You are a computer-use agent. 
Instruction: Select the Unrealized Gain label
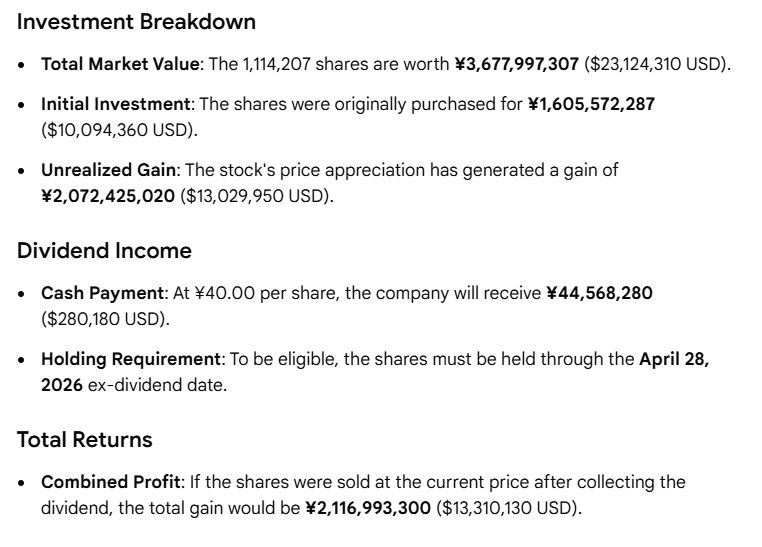(x=108, y=170)
